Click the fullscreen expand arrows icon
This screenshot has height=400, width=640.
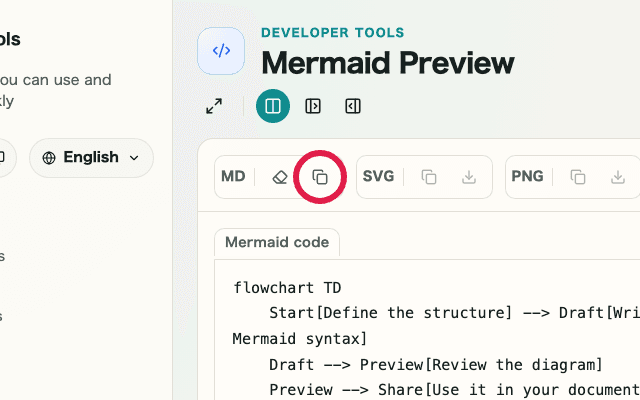214,106
